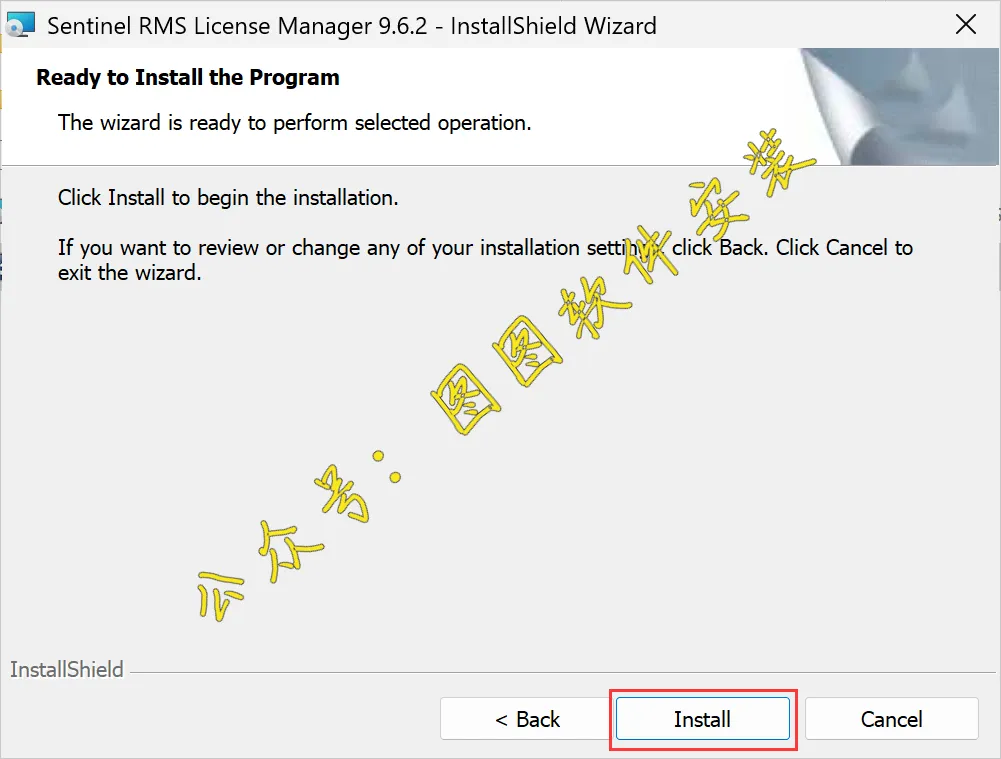Screen dimensions: 1001x759
Task: Click the 'Click Install to begin the installation' text
Action: (x=228, y=197)
